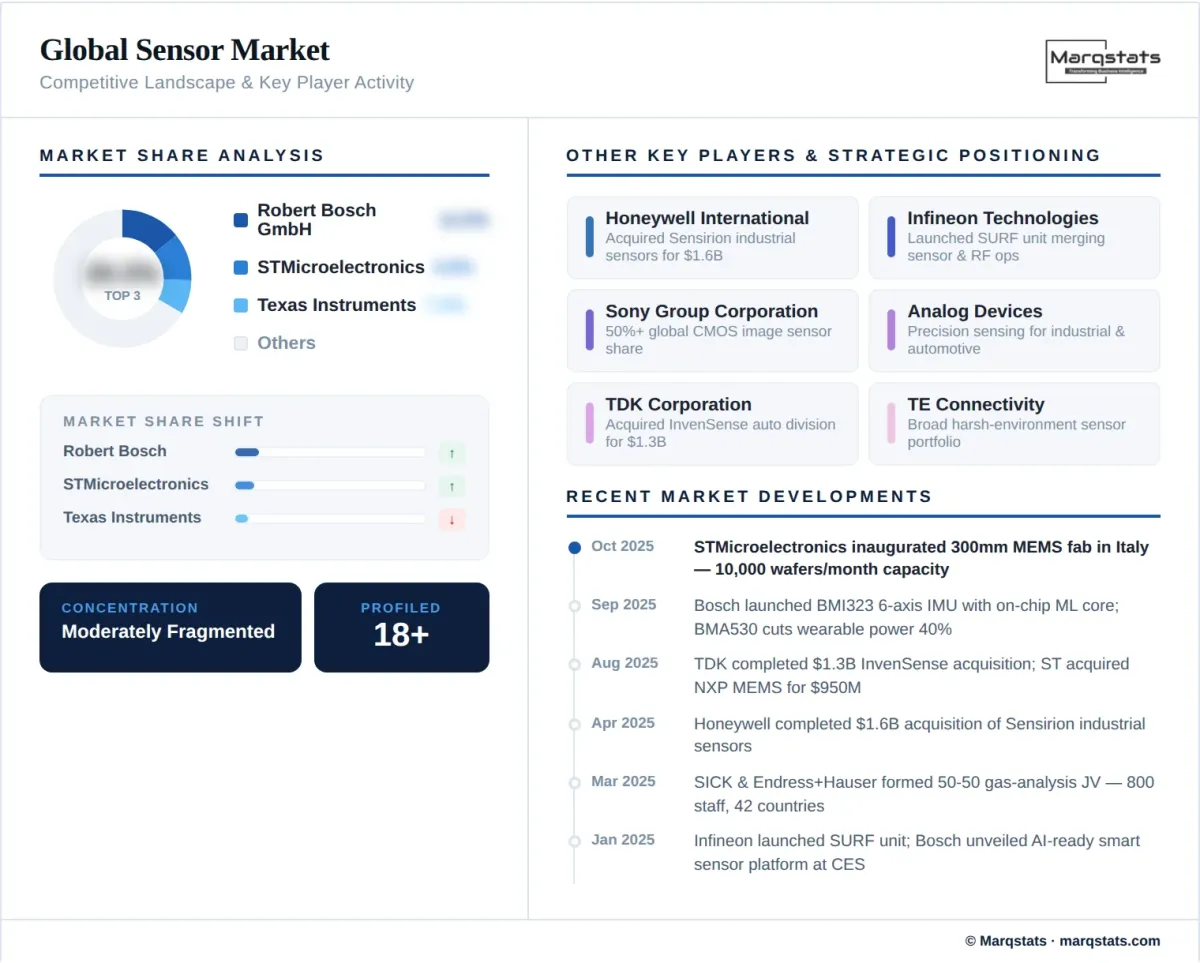Click the Concentration Moderately Fragmented tile

(170, 627)
